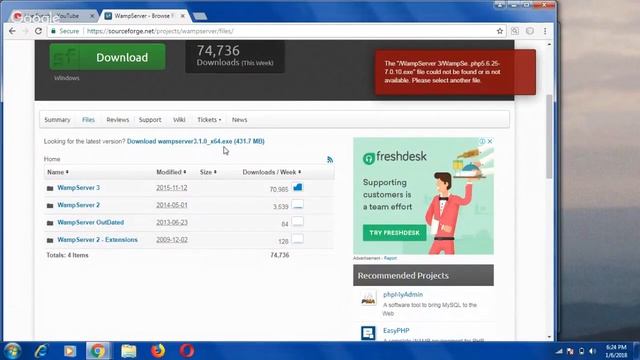Open File Explorer from taskbar

pos(129,351)
